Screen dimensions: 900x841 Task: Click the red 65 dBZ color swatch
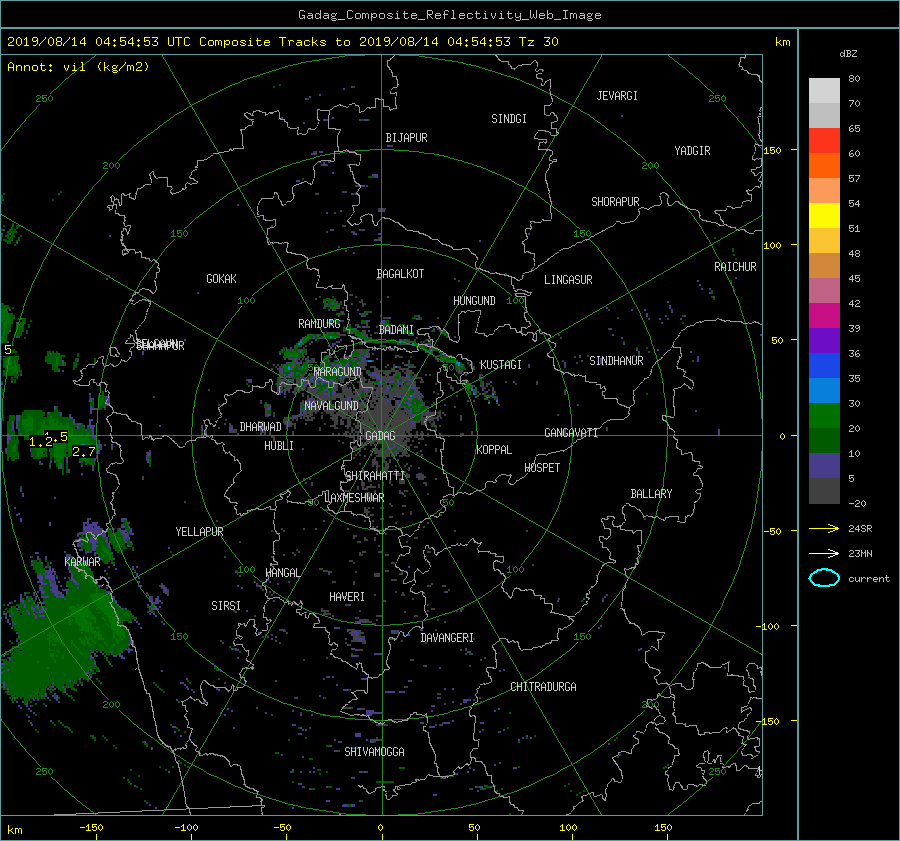824,140
